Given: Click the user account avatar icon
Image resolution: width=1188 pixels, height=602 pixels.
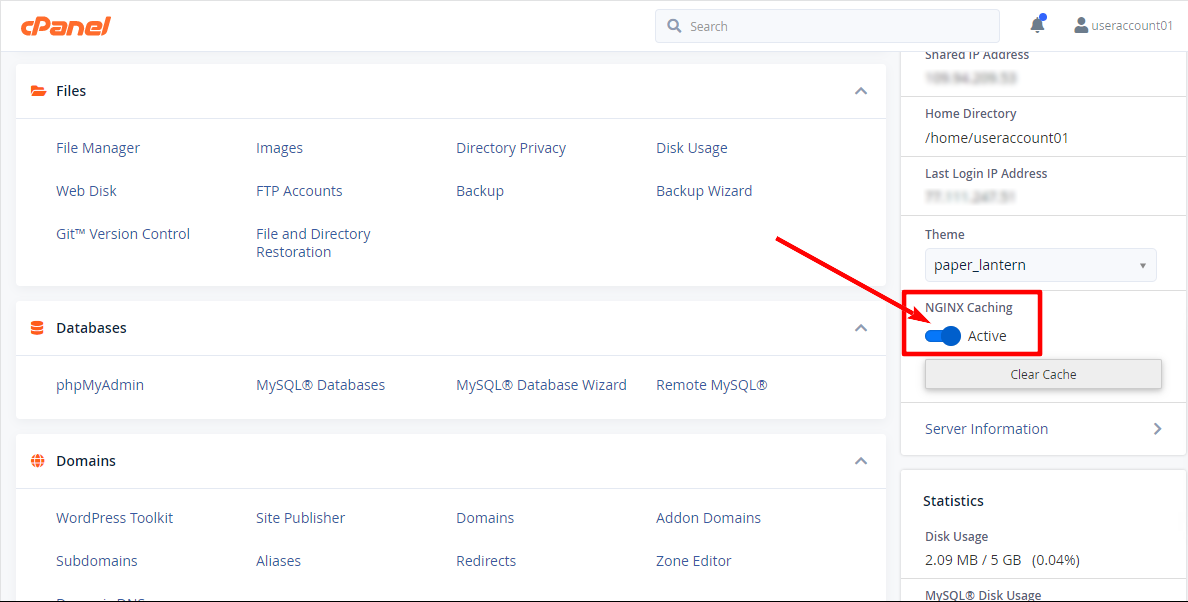Looking at the screenshot, I should [1081, 26].
